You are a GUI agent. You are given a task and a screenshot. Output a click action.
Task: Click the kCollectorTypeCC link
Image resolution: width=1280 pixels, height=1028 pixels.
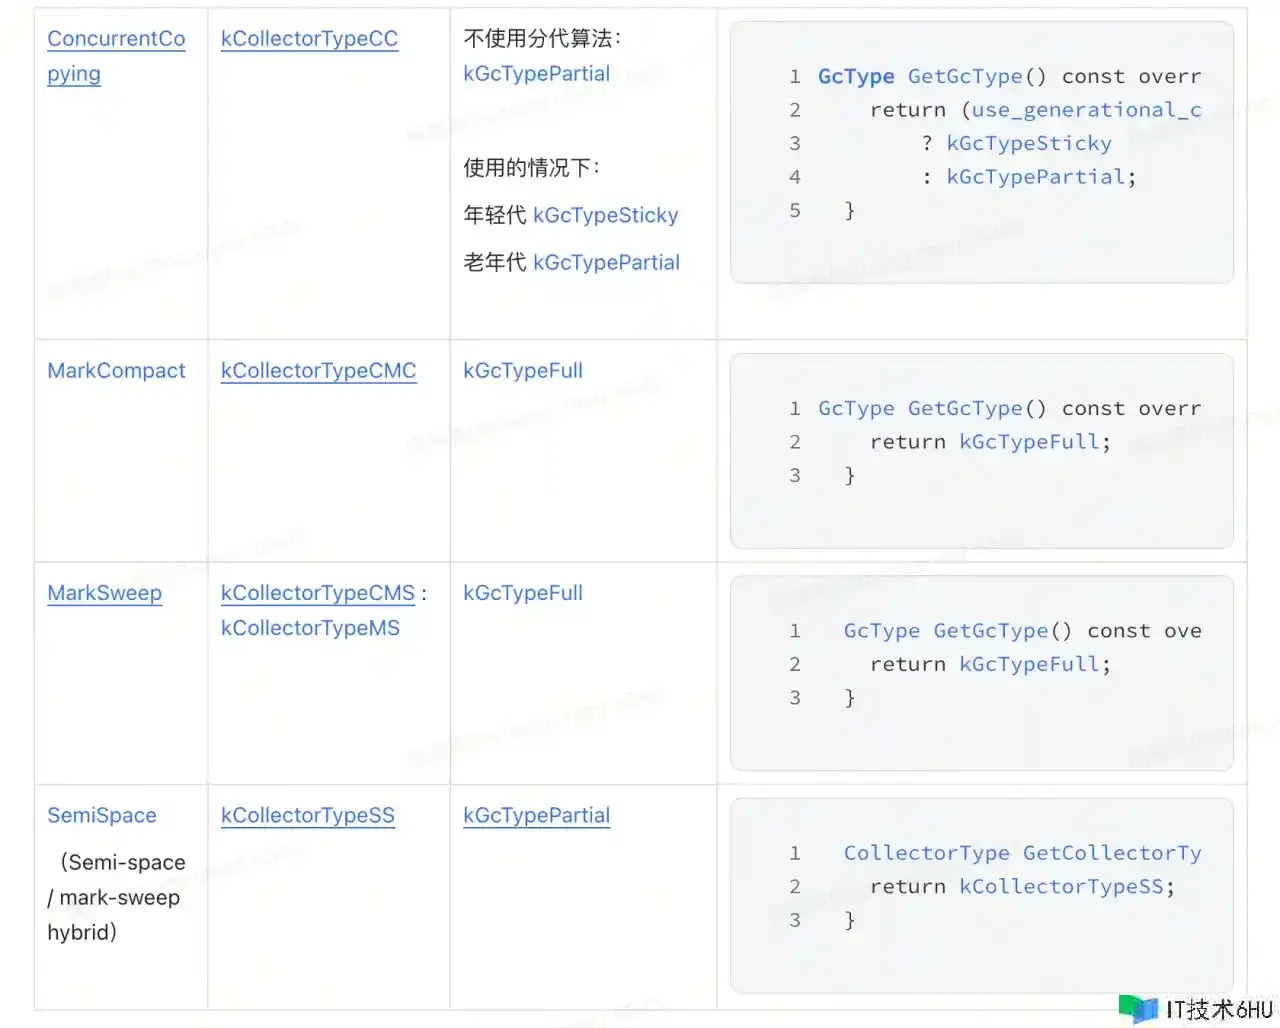click(309, 39)
